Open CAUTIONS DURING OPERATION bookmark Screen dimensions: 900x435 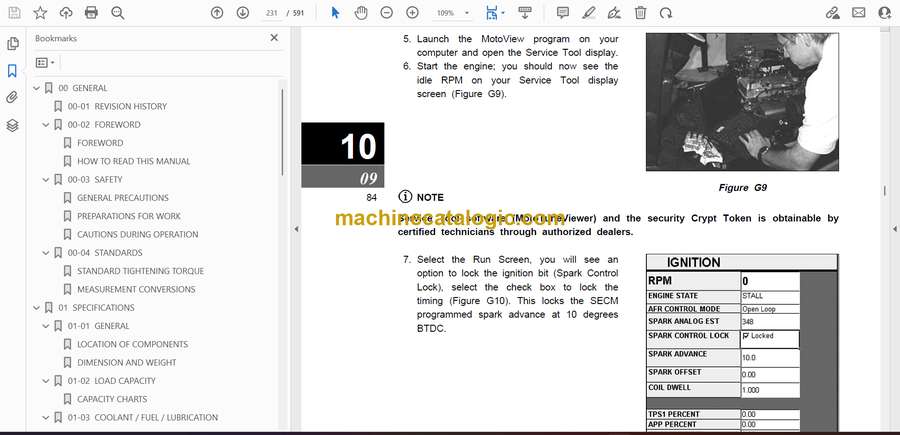(x=138, y=234)
